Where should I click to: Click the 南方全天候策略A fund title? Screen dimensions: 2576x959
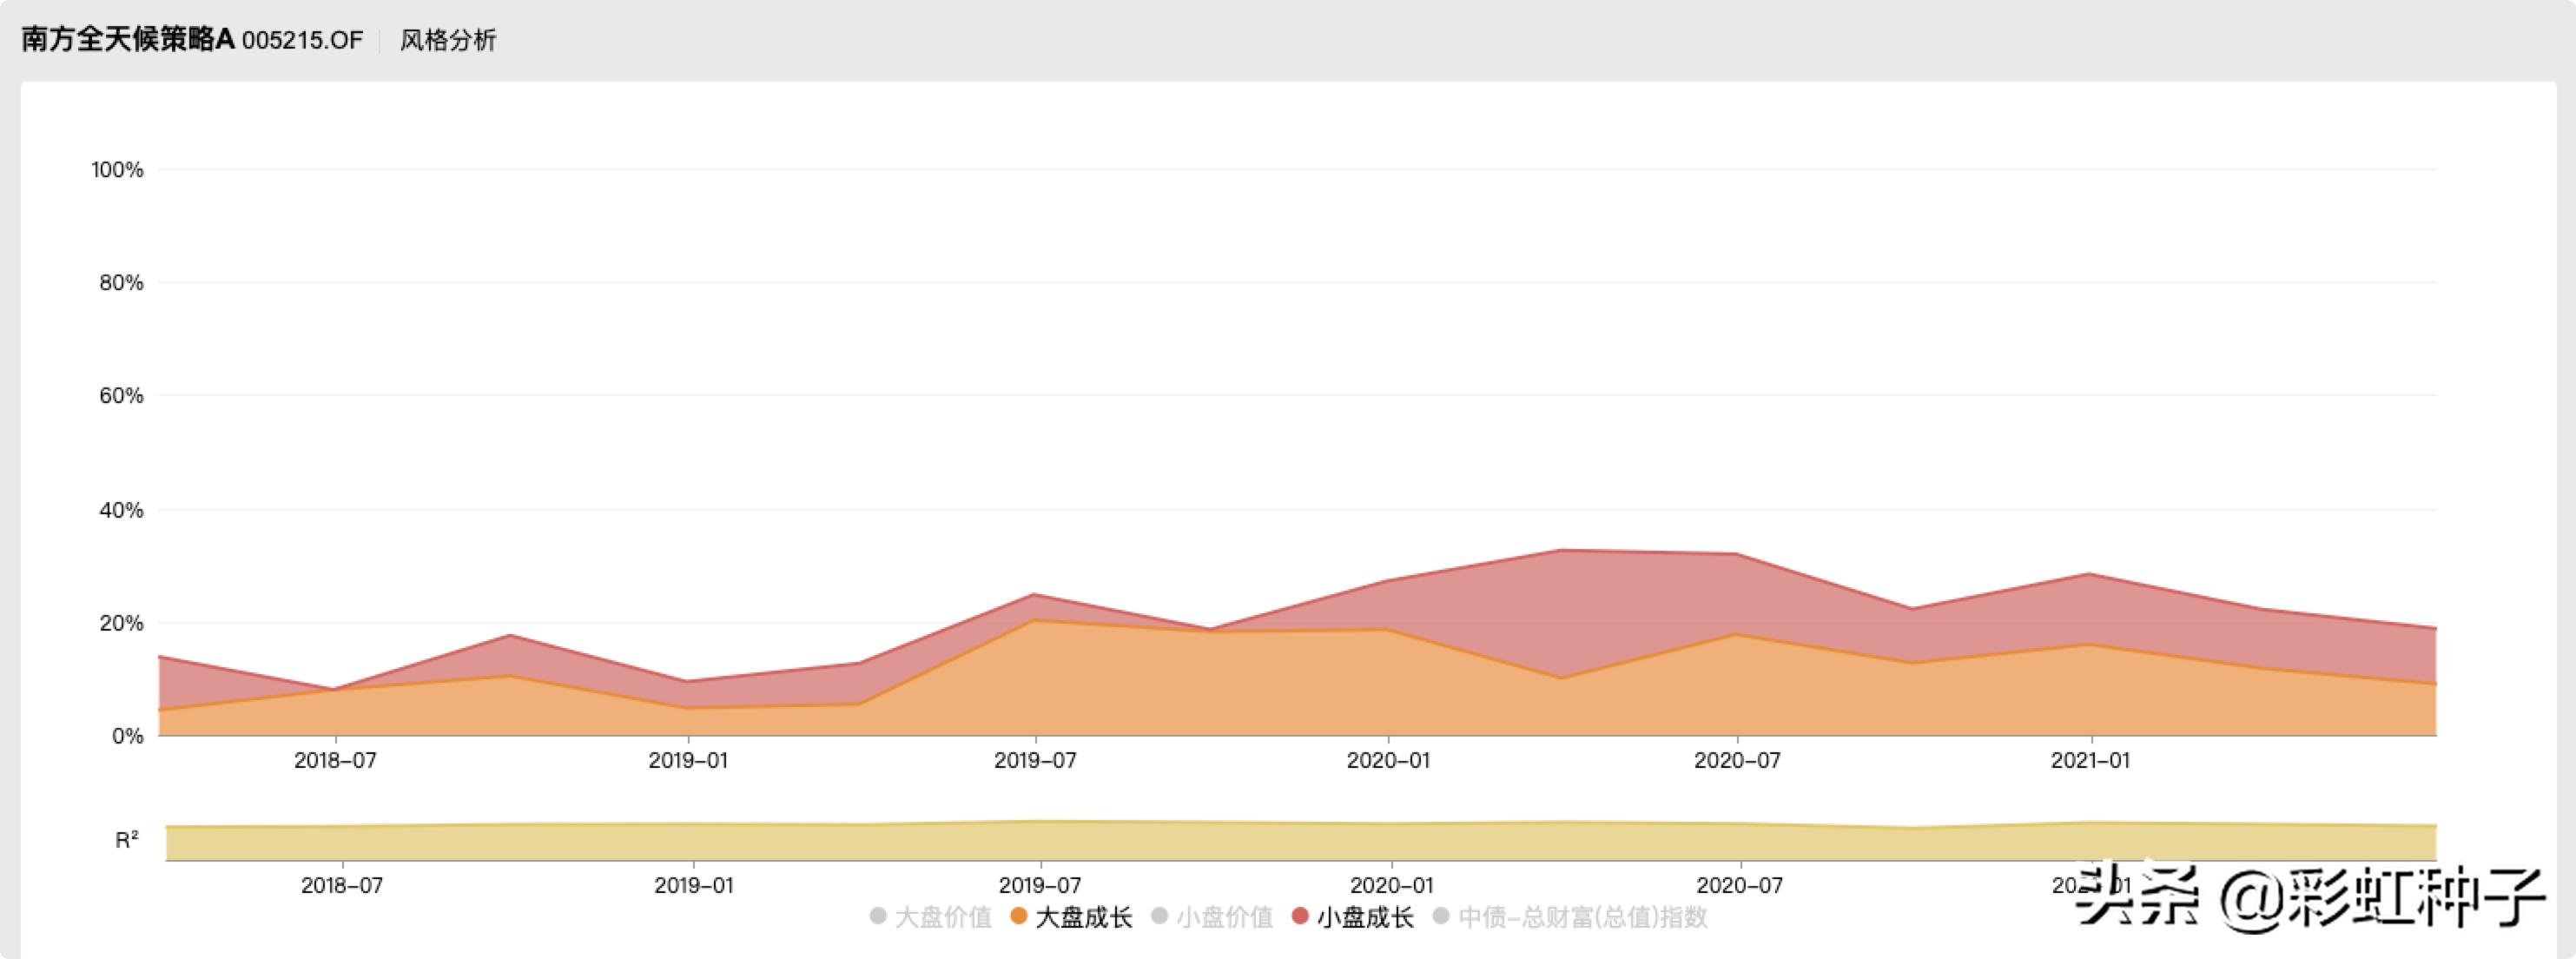[127, 40]
